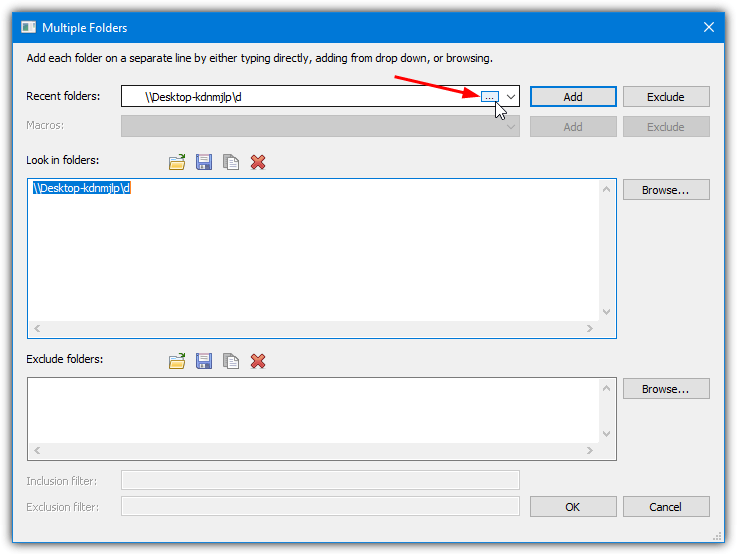The image size is (737, 554).
Task: Select the \\Desktop-kdnmjlp\d entry in Look in list
Action: (x=81, y=188)
